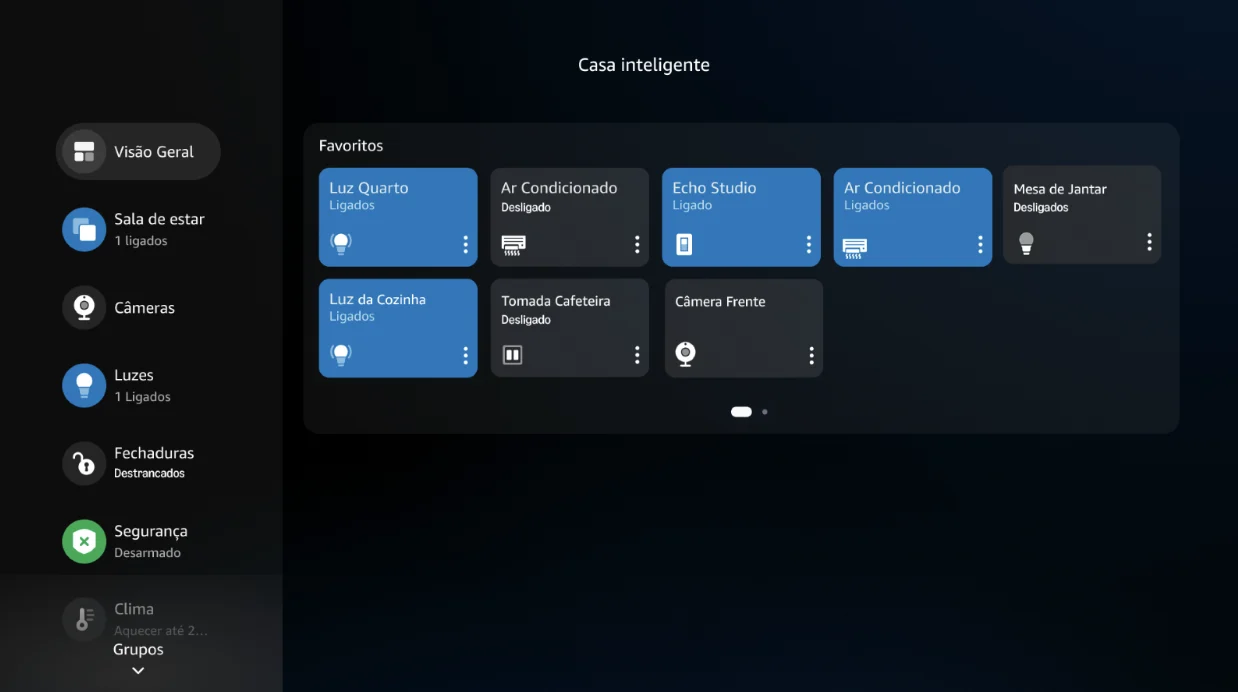Screen dimensions: 1238x692
Task: Open Tomada Cafeteira card title
Action: pyautogui.click(x=555, y=300)
